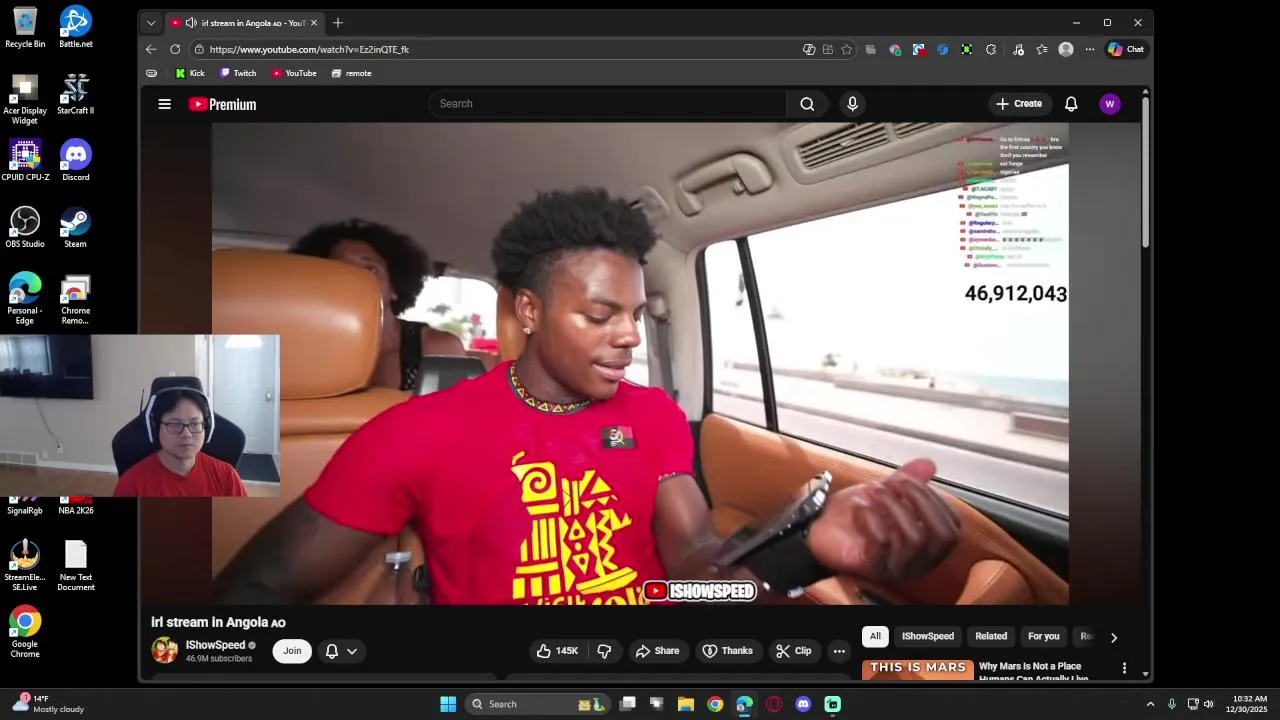1280x720 pixels.
Task: Dislike the Angola stream video
Action: [x=604, y=651]
